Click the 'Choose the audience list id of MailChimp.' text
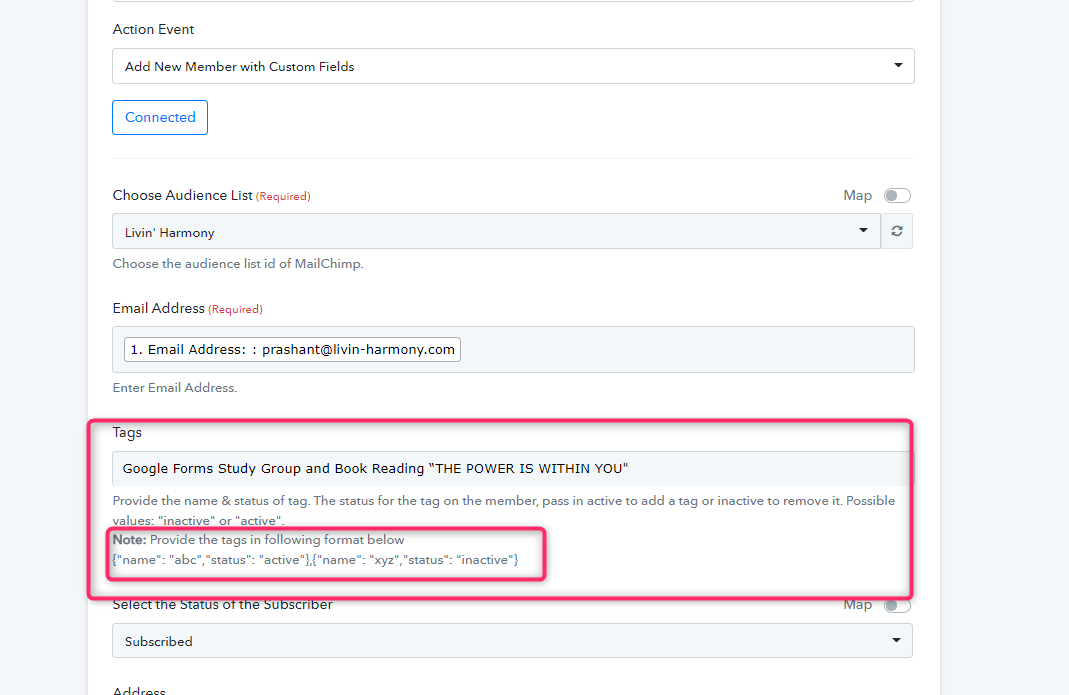This screenshot has height=695, width=1069. (238, 264)
